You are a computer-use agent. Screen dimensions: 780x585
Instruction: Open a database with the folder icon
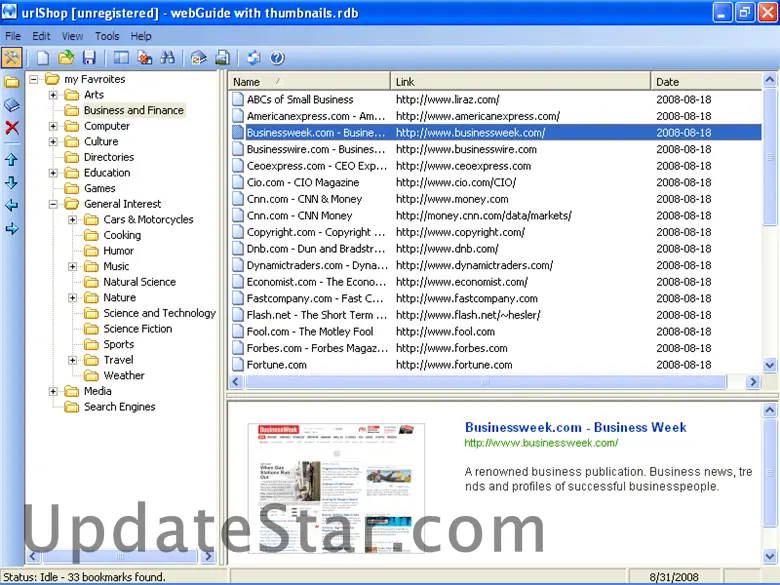(x=66, y=58)
